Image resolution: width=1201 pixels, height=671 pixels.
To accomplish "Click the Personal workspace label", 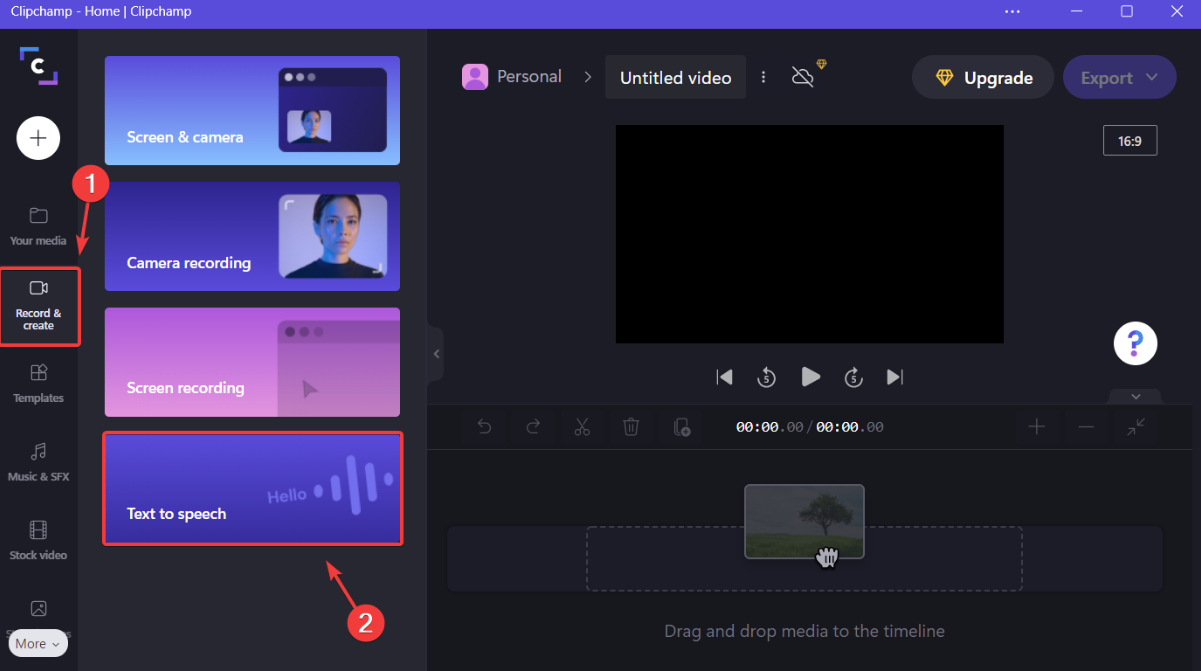I will click(x=529, y=77).
